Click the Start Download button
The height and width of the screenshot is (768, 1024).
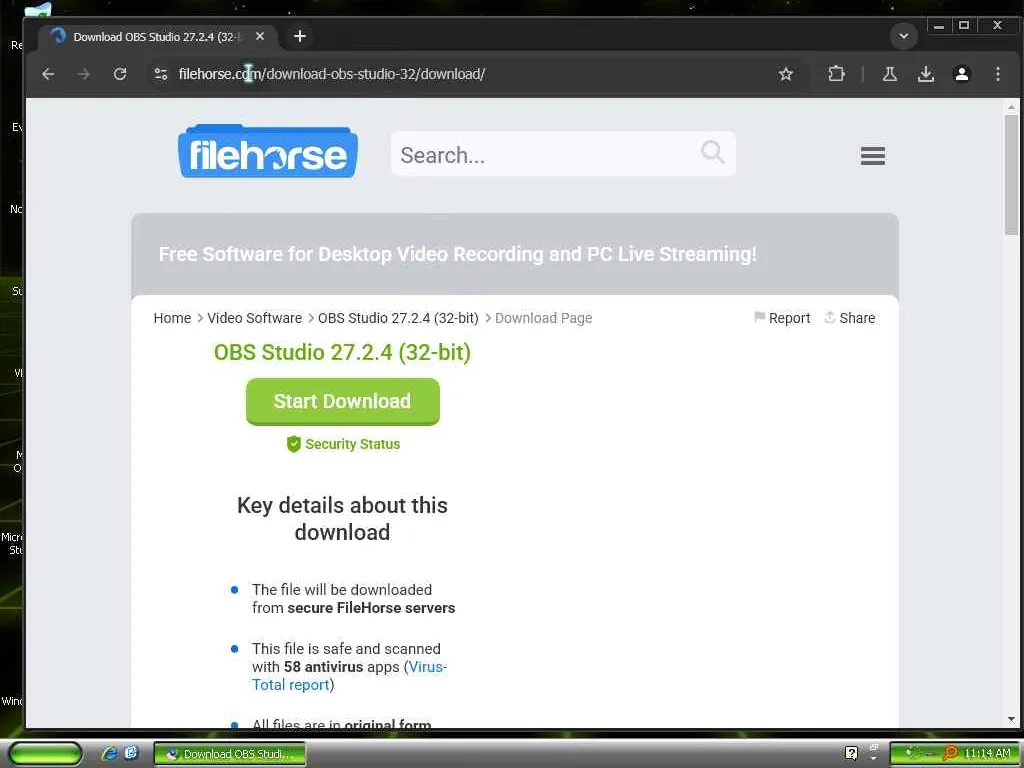click(x=343, y=401)
